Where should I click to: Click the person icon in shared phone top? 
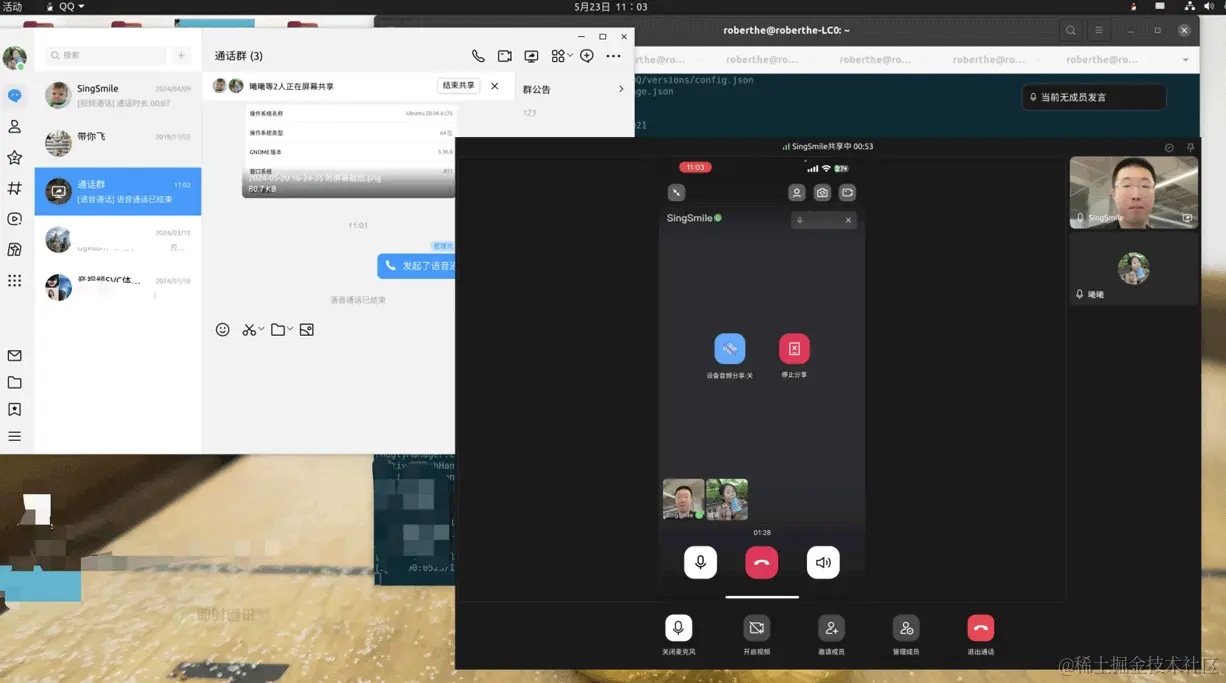[797, 193]
